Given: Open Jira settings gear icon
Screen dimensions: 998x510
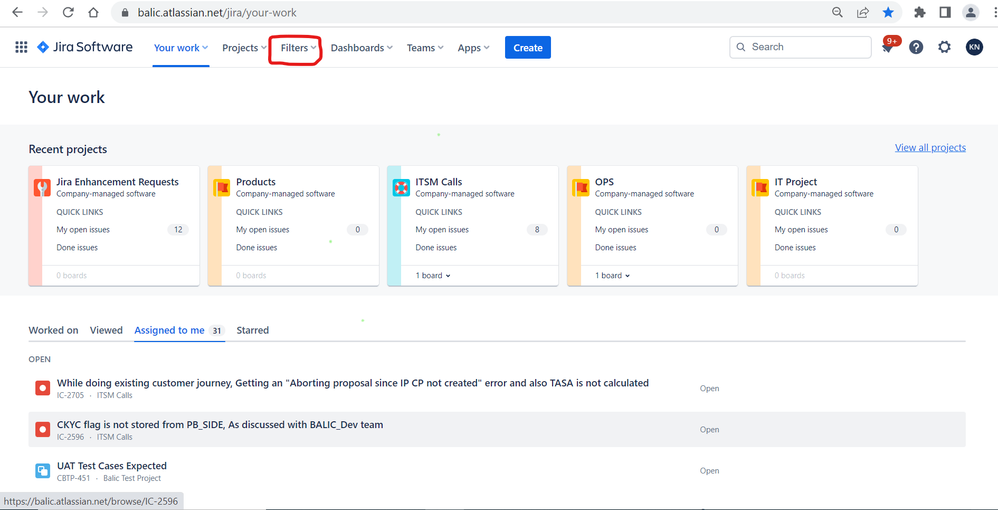Looking at the screenshot, I should click(945, 47).
